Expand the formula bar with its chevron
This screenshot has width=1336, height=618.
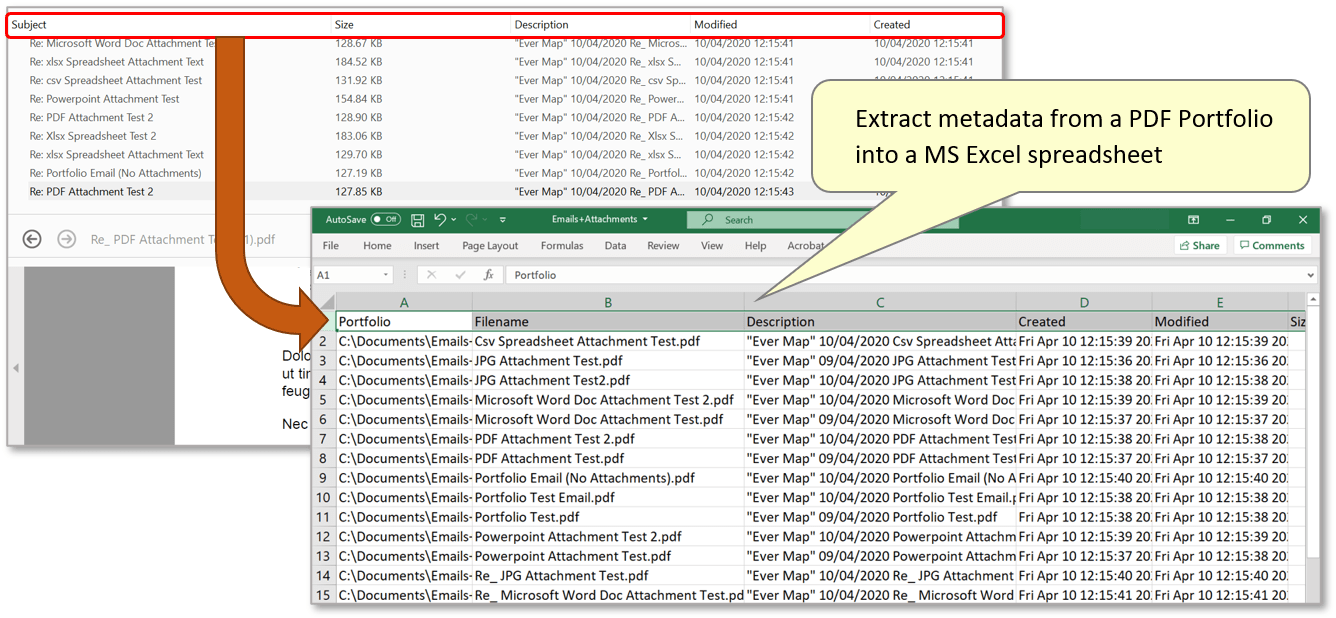pos(1310,275)
